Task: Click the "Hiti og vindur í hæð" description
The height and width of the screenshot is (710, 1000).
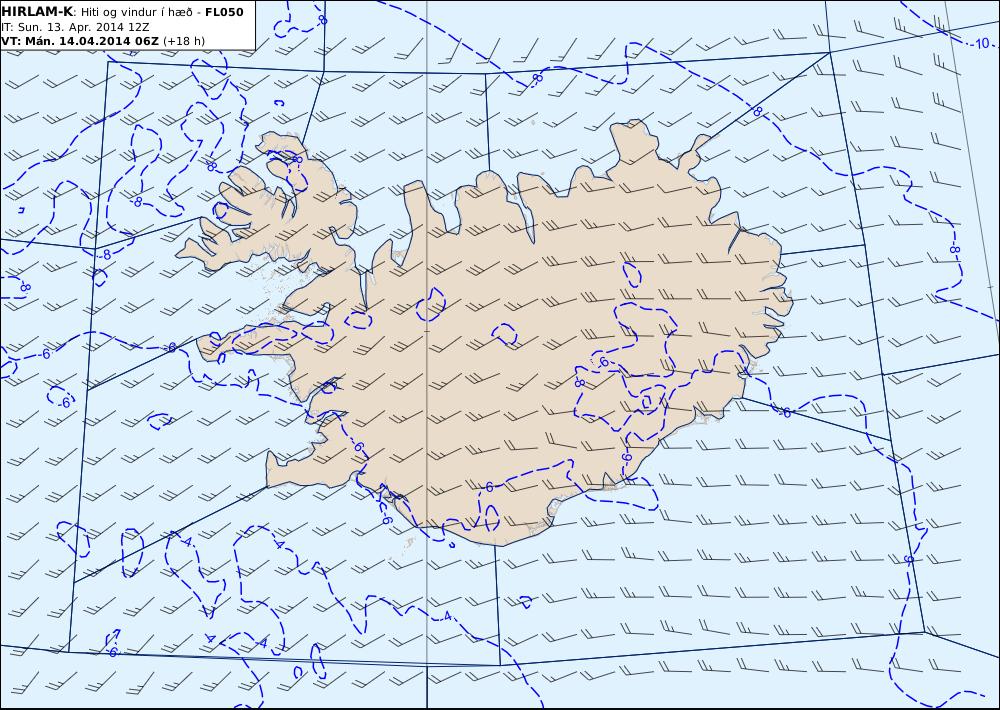Action: 136,13
